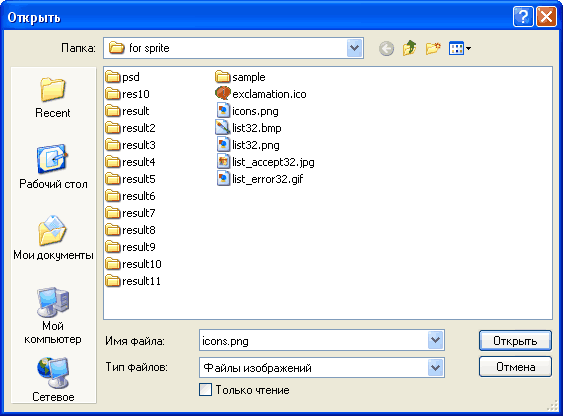
Task: Expand the Папка folder dropdown
Action: click(x=354, y=48)
